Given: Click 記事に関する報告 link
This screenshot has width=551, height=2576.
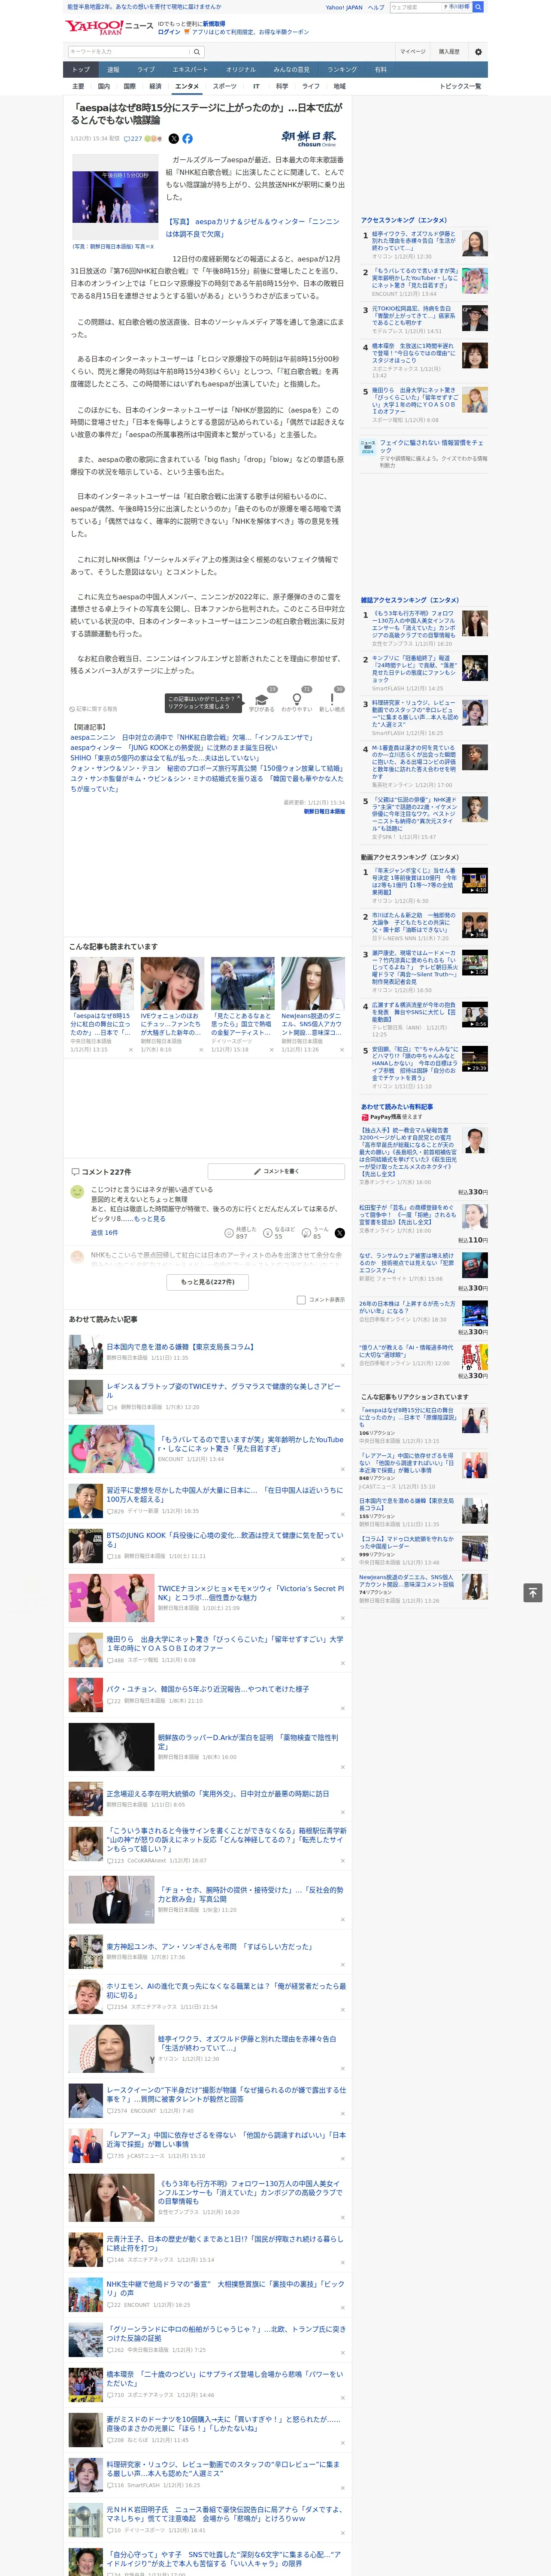Looking at the screenshot, I should tap(94, 708).
